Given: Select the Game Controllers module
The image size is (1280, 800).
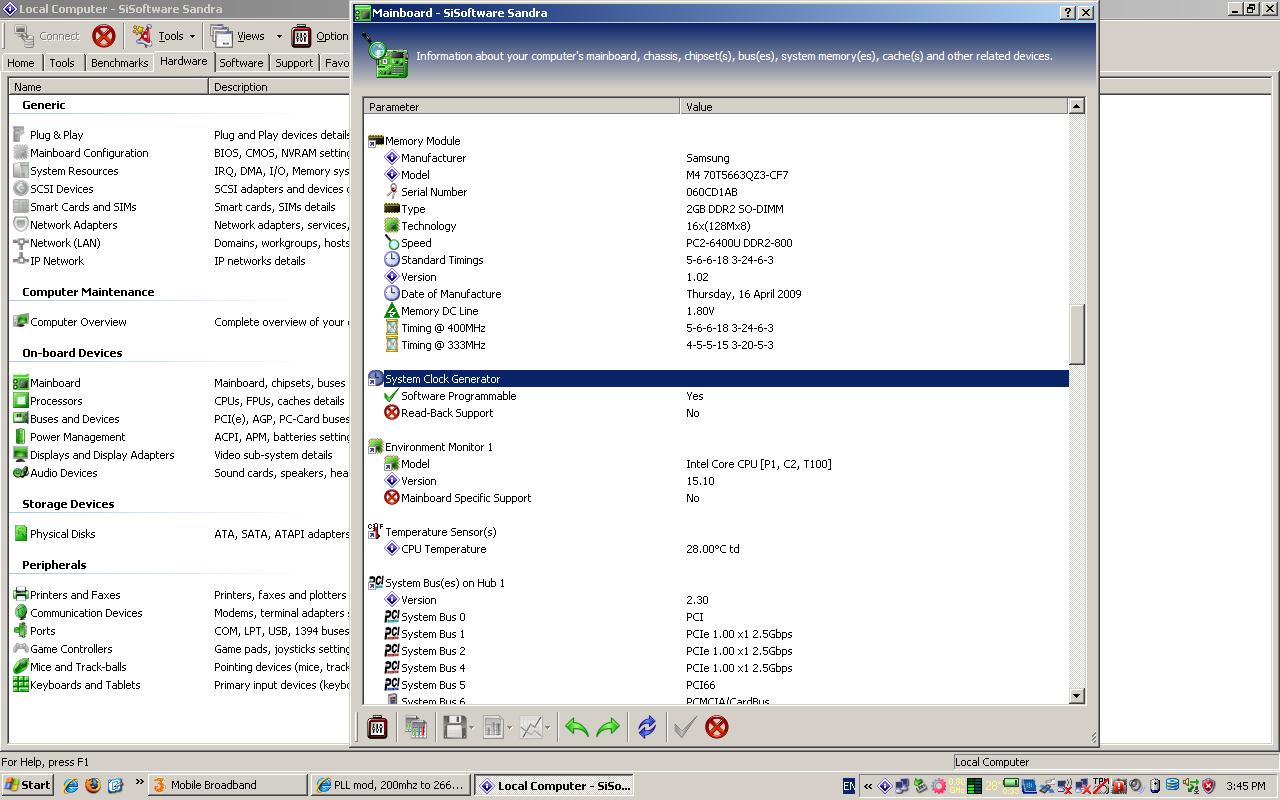Looking at the screenshot, I should click(63, 649).
